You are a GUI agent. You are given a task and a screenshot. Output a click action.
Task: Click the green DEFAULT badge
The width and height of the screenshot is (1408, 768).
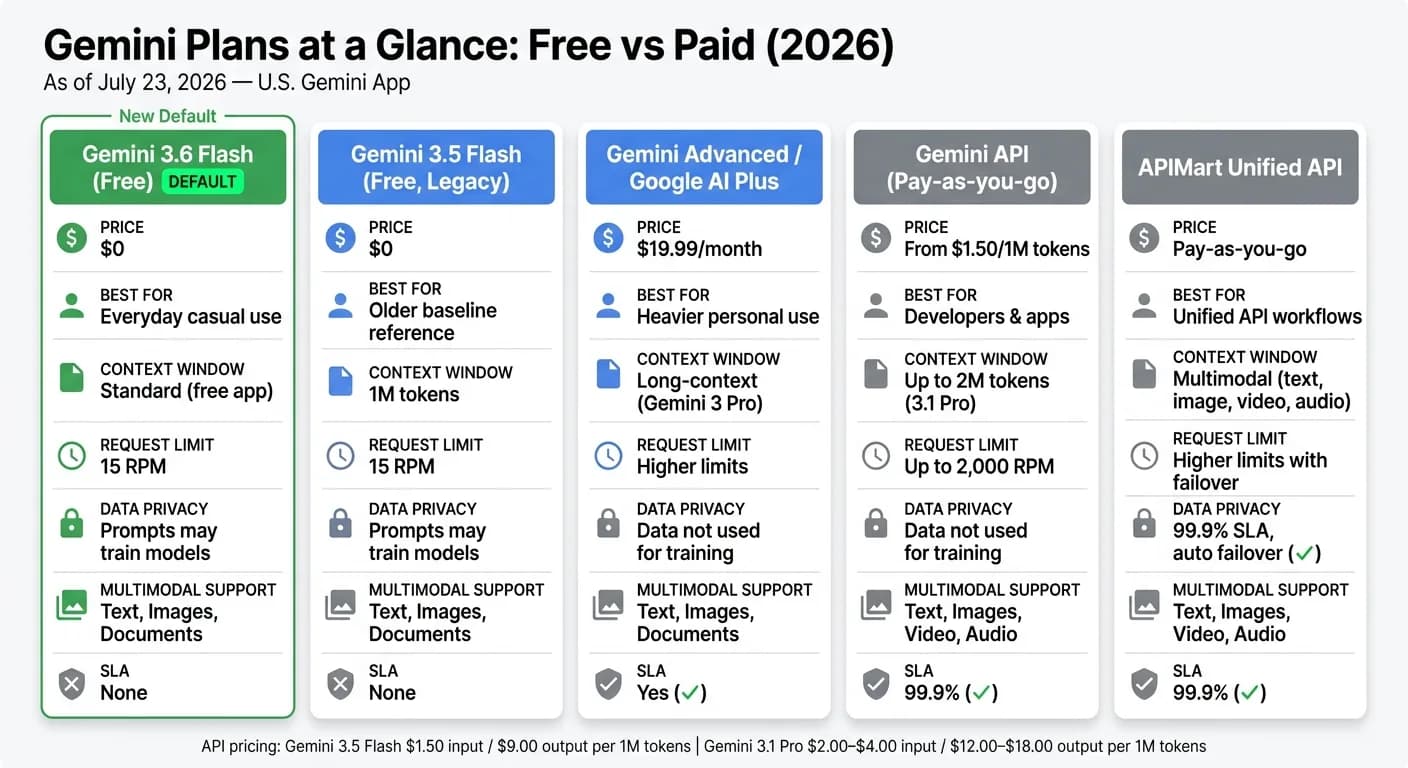202,181
